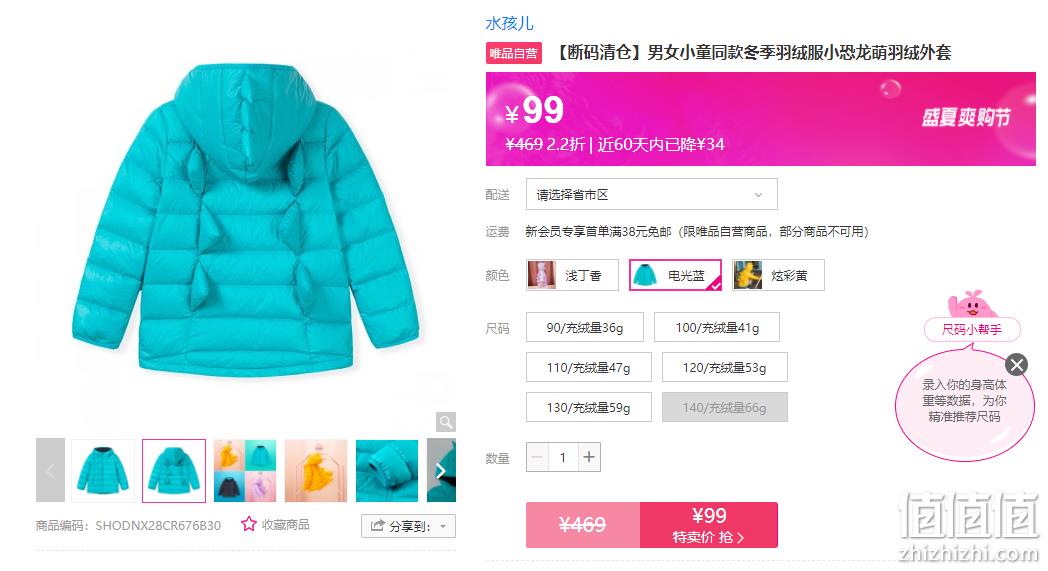Open the 水孩儿 brand link
This screenshot has width=1048, height=571.
point(509,23)
